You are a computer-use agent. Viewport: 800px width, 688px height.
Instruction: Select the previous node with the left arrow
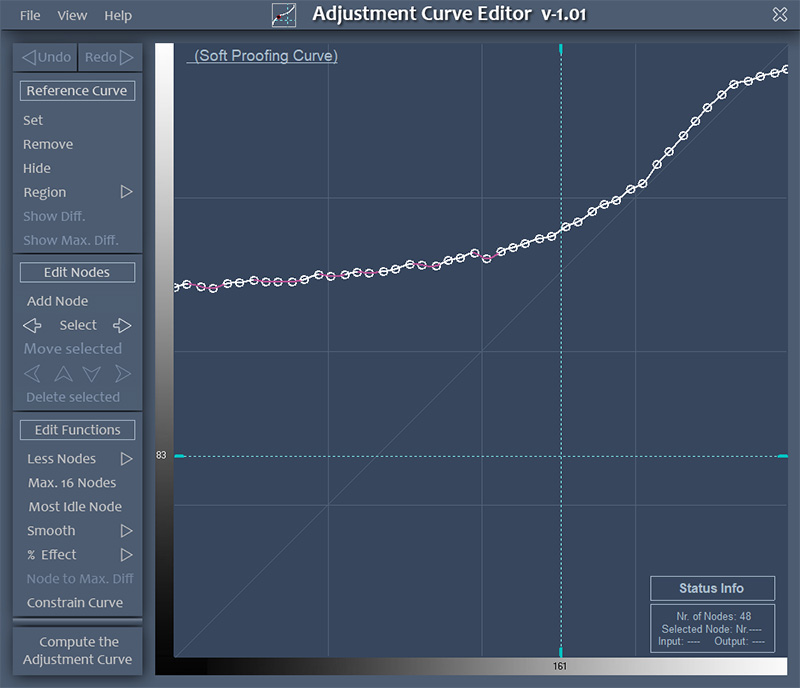point(33,325)
